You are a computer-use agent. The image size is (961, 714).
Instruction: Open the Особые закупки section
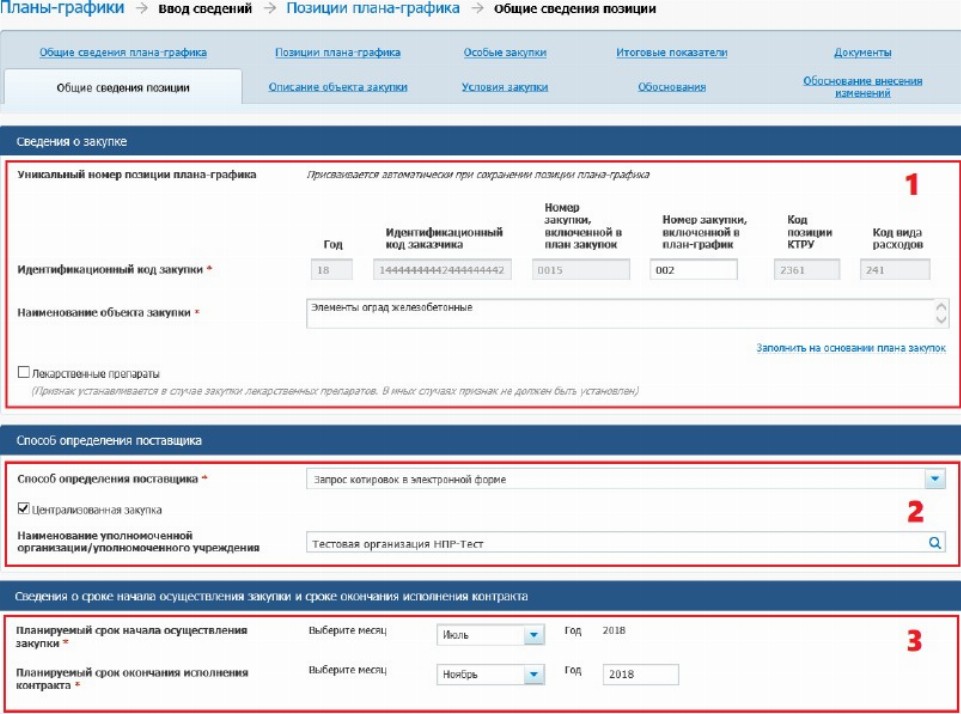505,52
